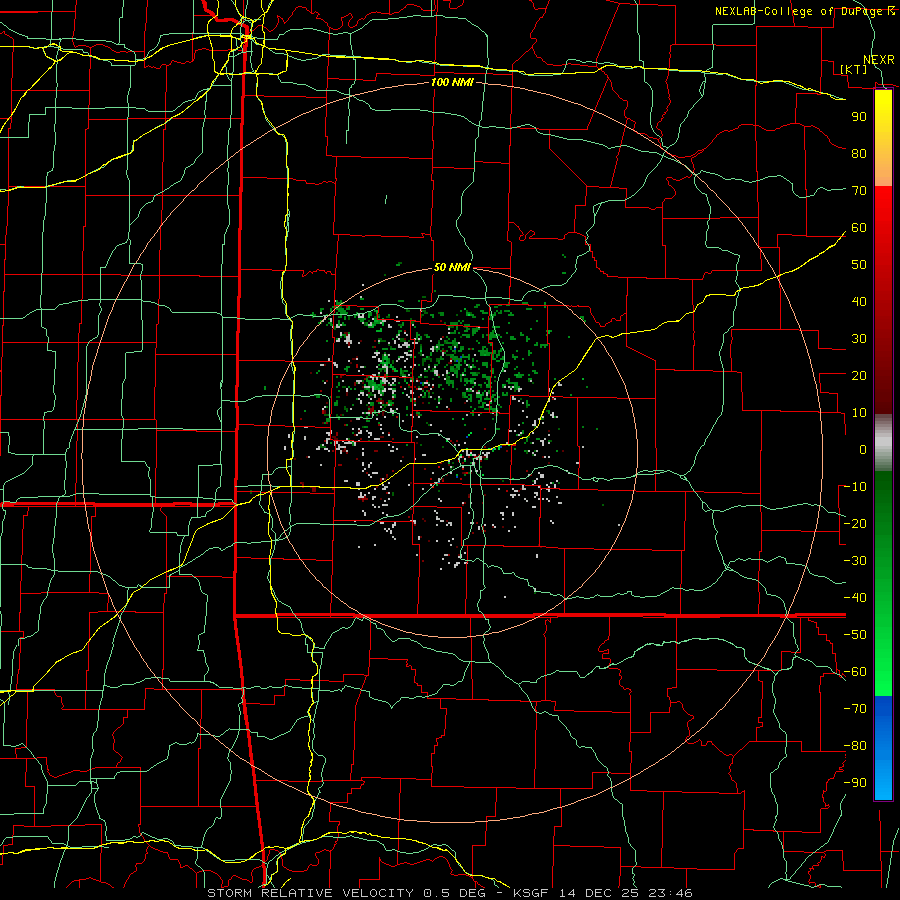Click the 60 knot scale value
This screenshot has width=900, height=900.
859,228
